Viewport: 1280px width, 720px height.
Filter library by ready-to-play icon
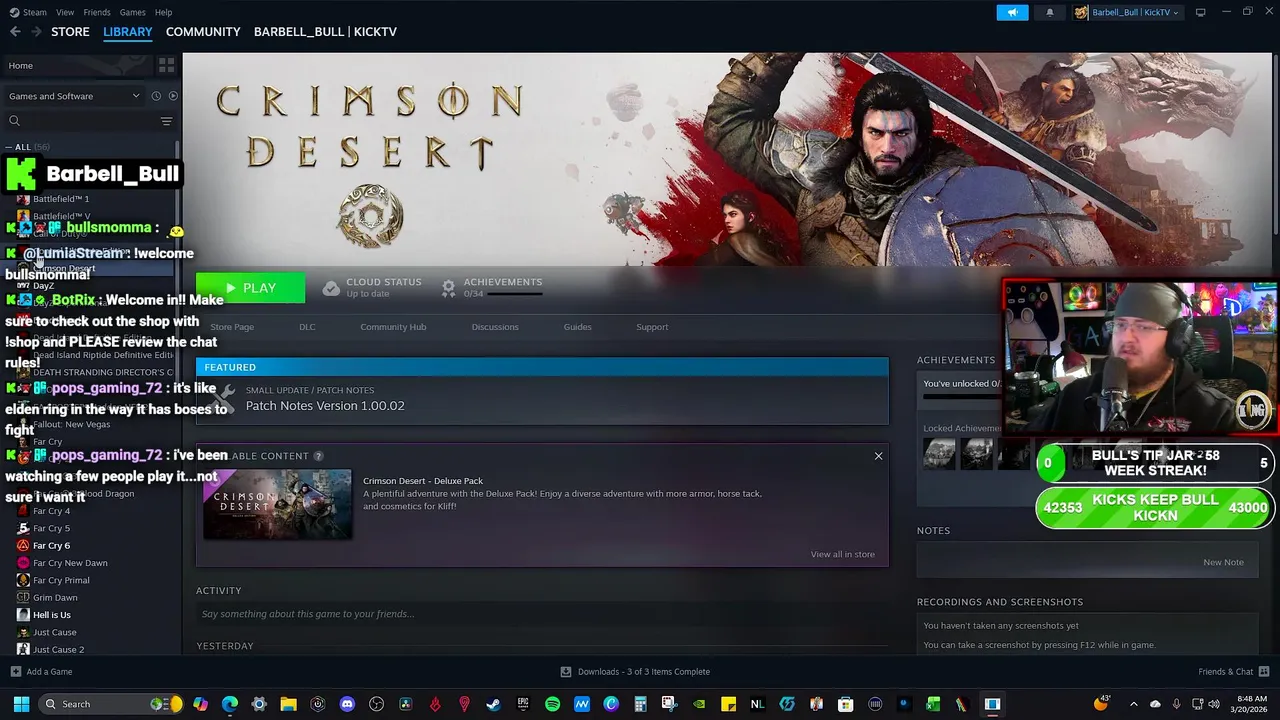(x=173, y=96)
